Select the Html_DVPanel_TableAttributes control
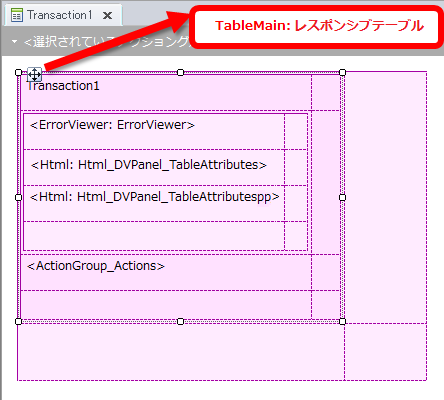 [149, 165]
